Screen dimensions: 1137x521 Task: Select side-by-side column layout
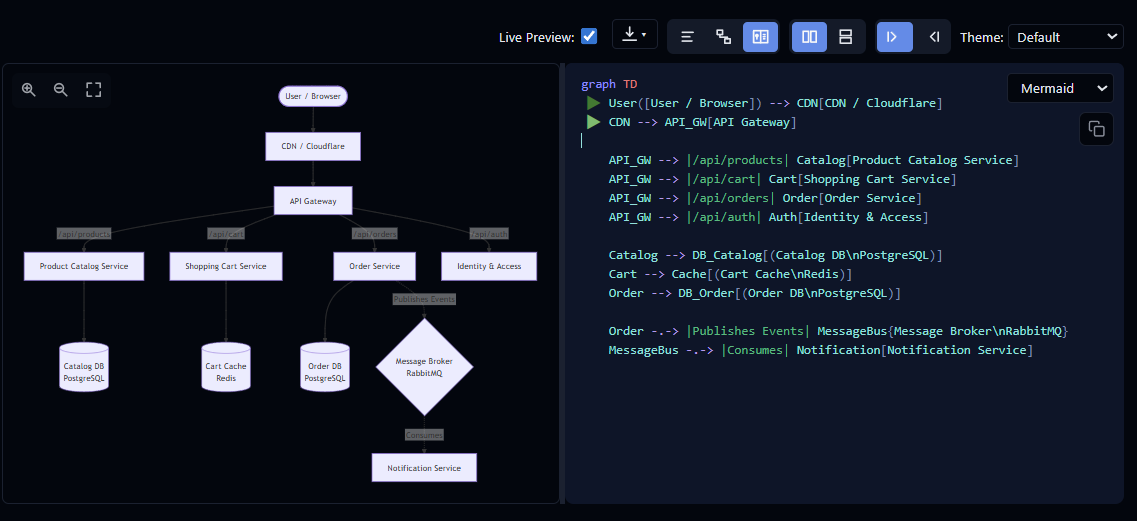click(x=810, y=37)
